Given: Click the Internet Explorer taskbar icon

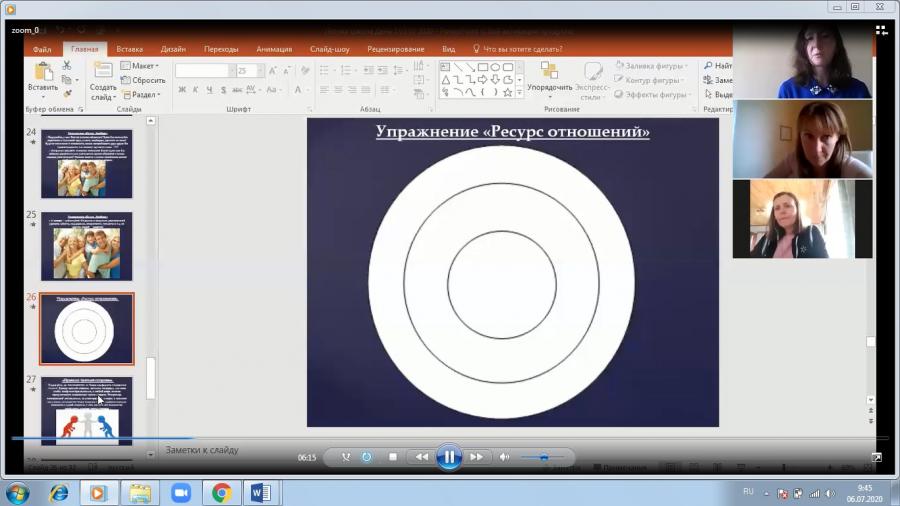Looking at the screenshot, I should [x=59, y=493].
